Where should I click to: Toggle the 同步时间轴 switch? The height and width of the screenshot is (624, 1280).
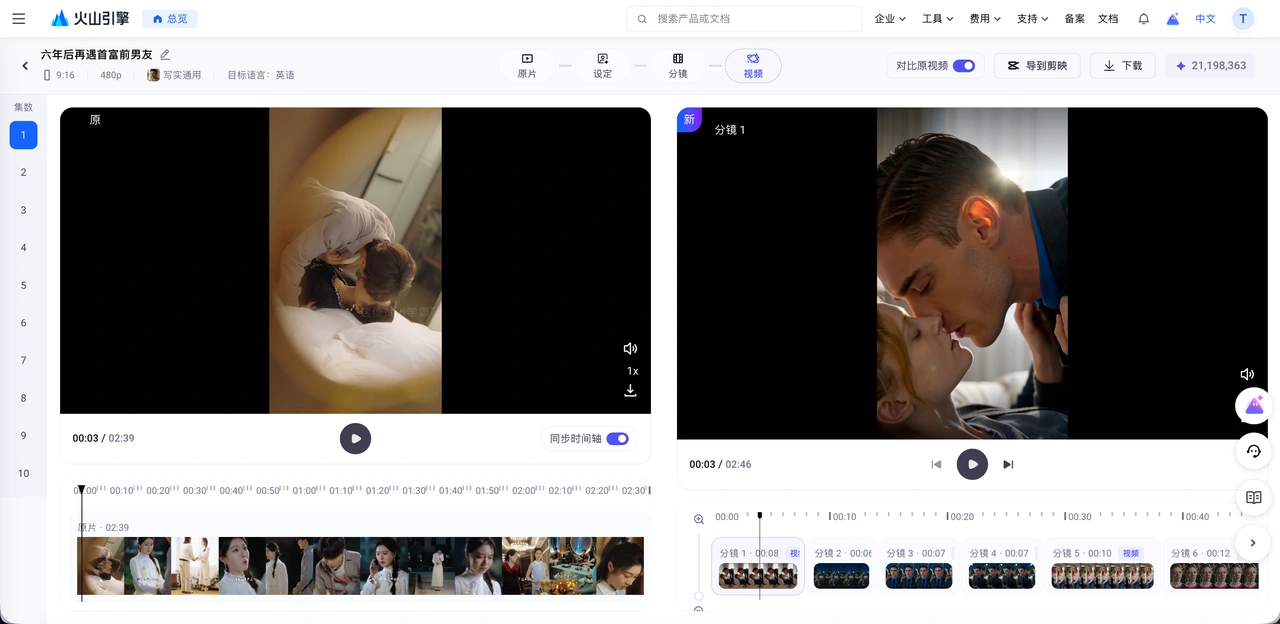point(617,438)
